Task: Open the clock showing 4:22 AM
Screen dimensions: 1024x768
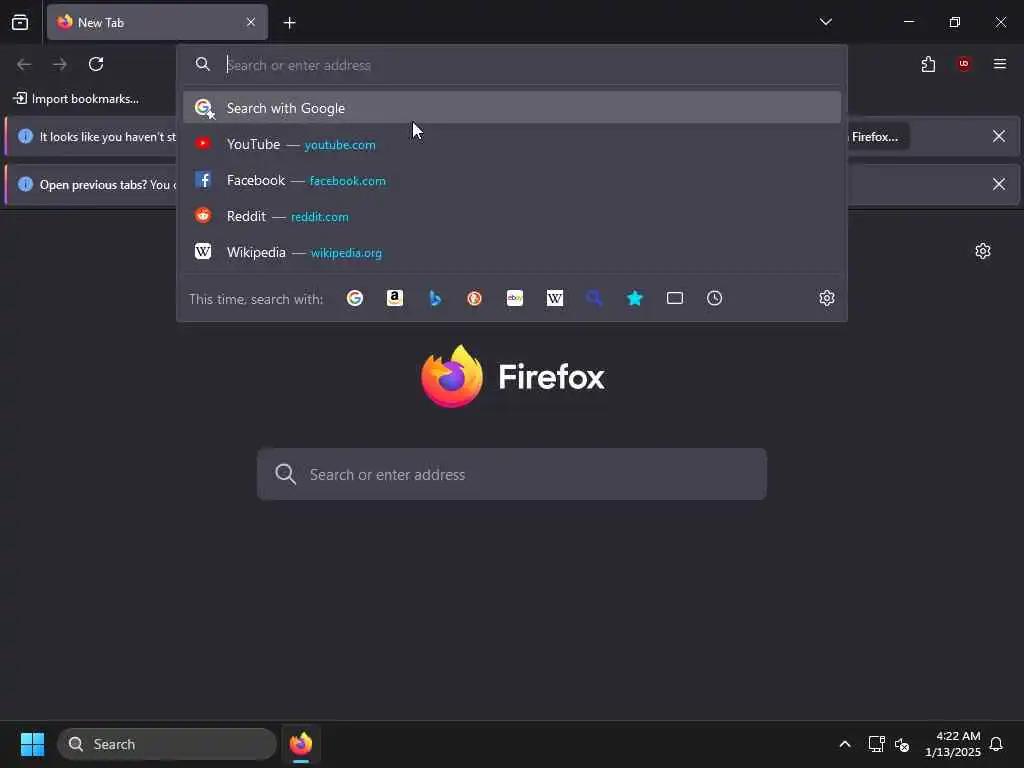Action: 952,744
